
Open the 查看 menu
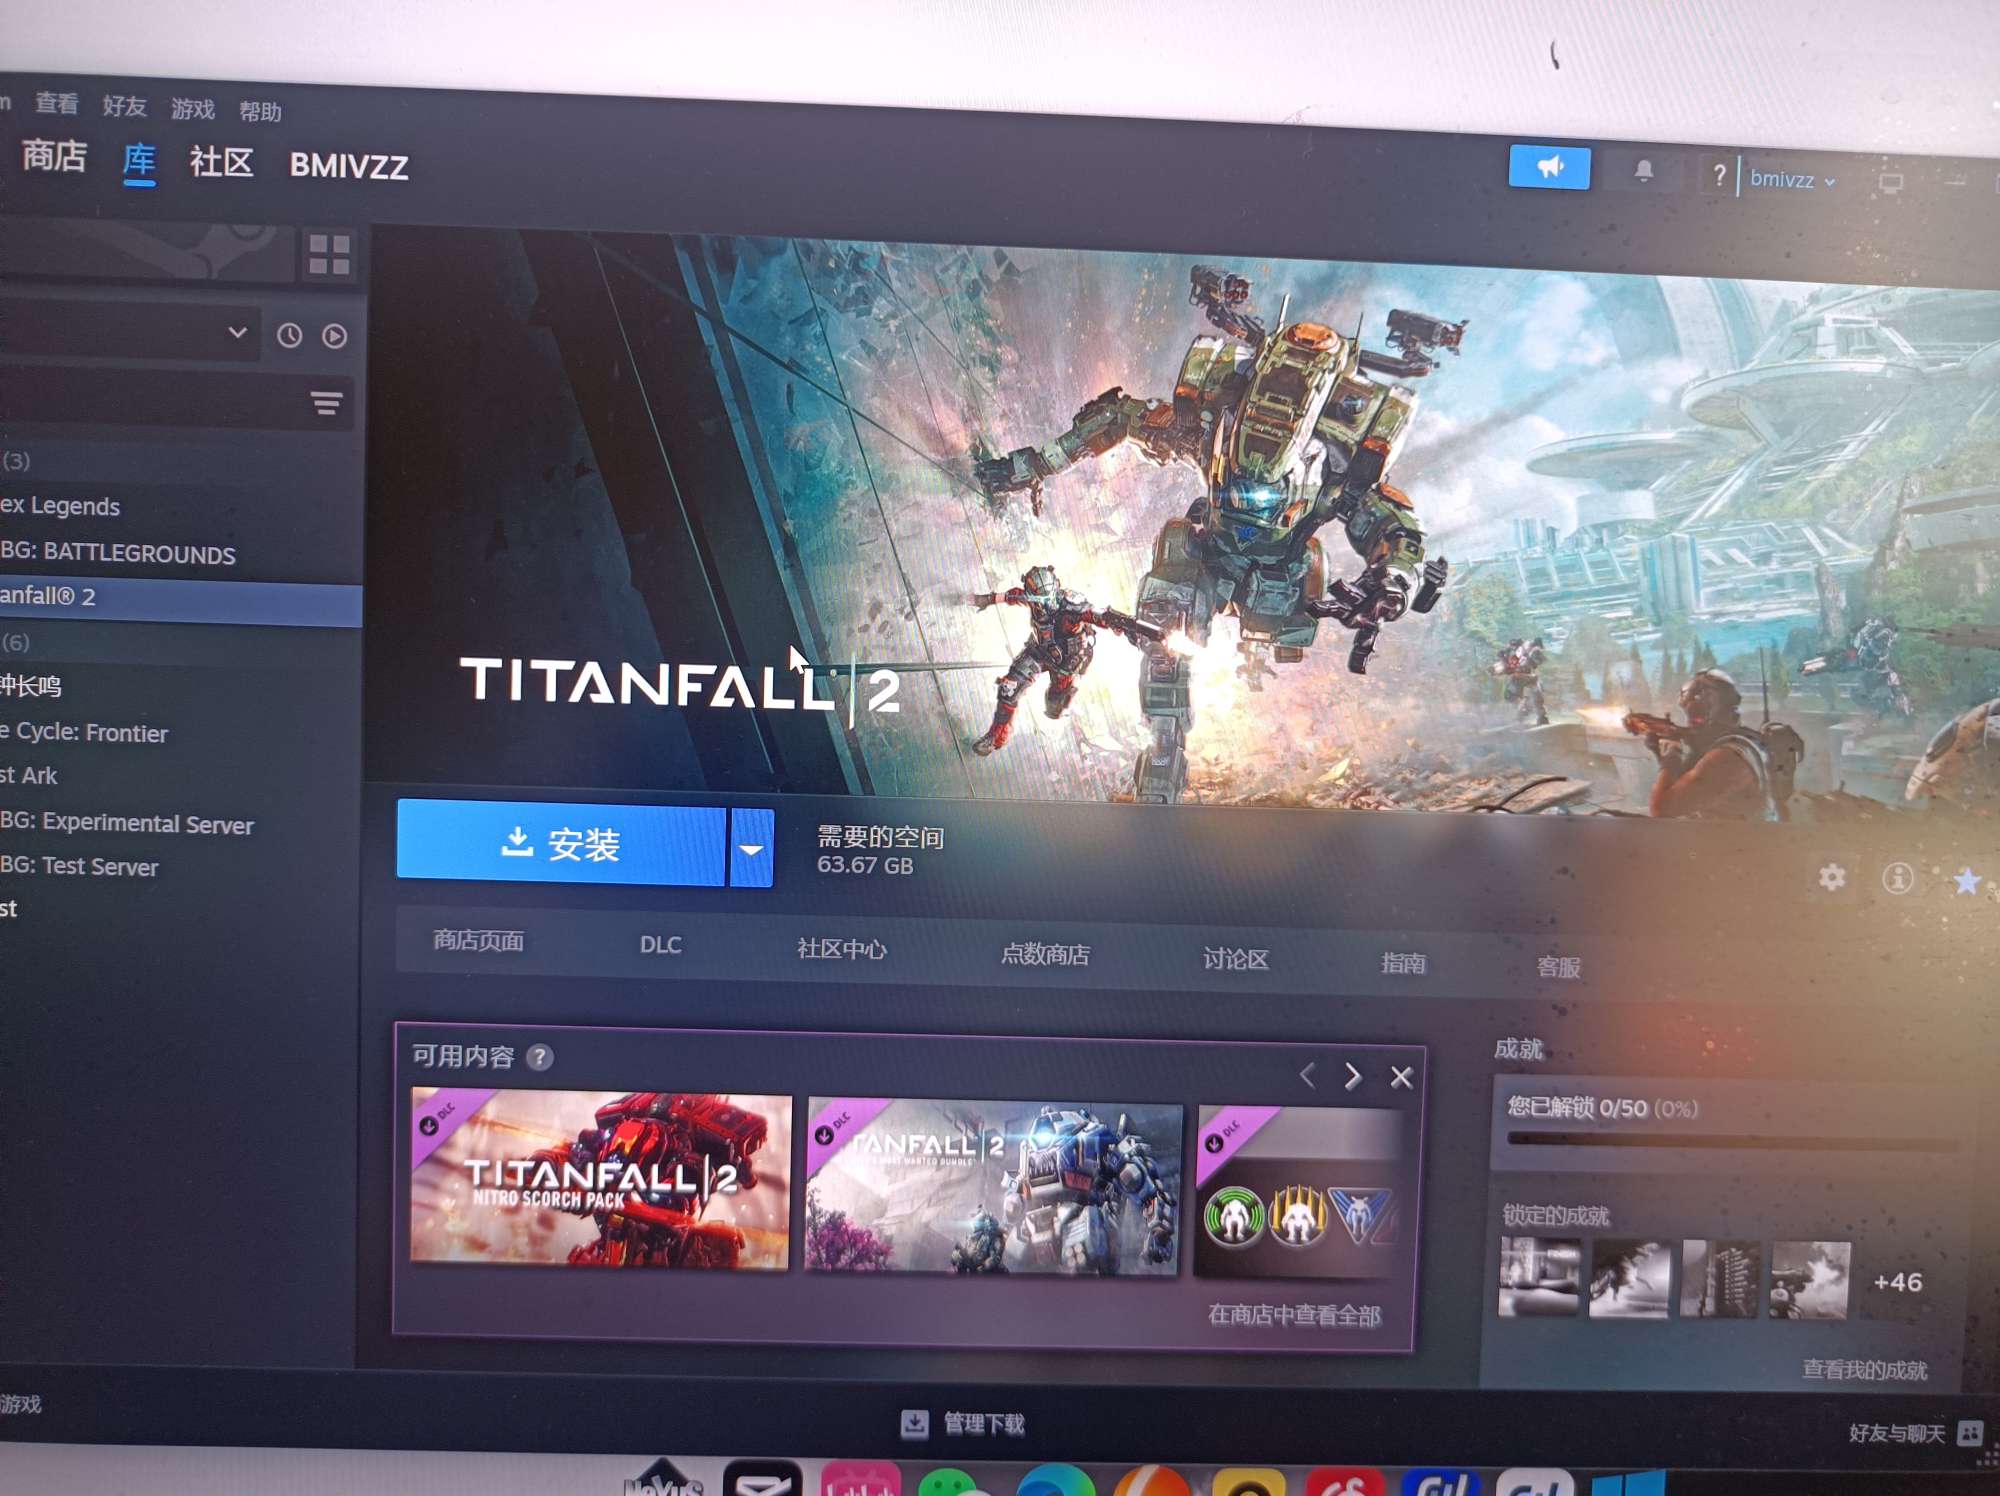pos(56,103)
